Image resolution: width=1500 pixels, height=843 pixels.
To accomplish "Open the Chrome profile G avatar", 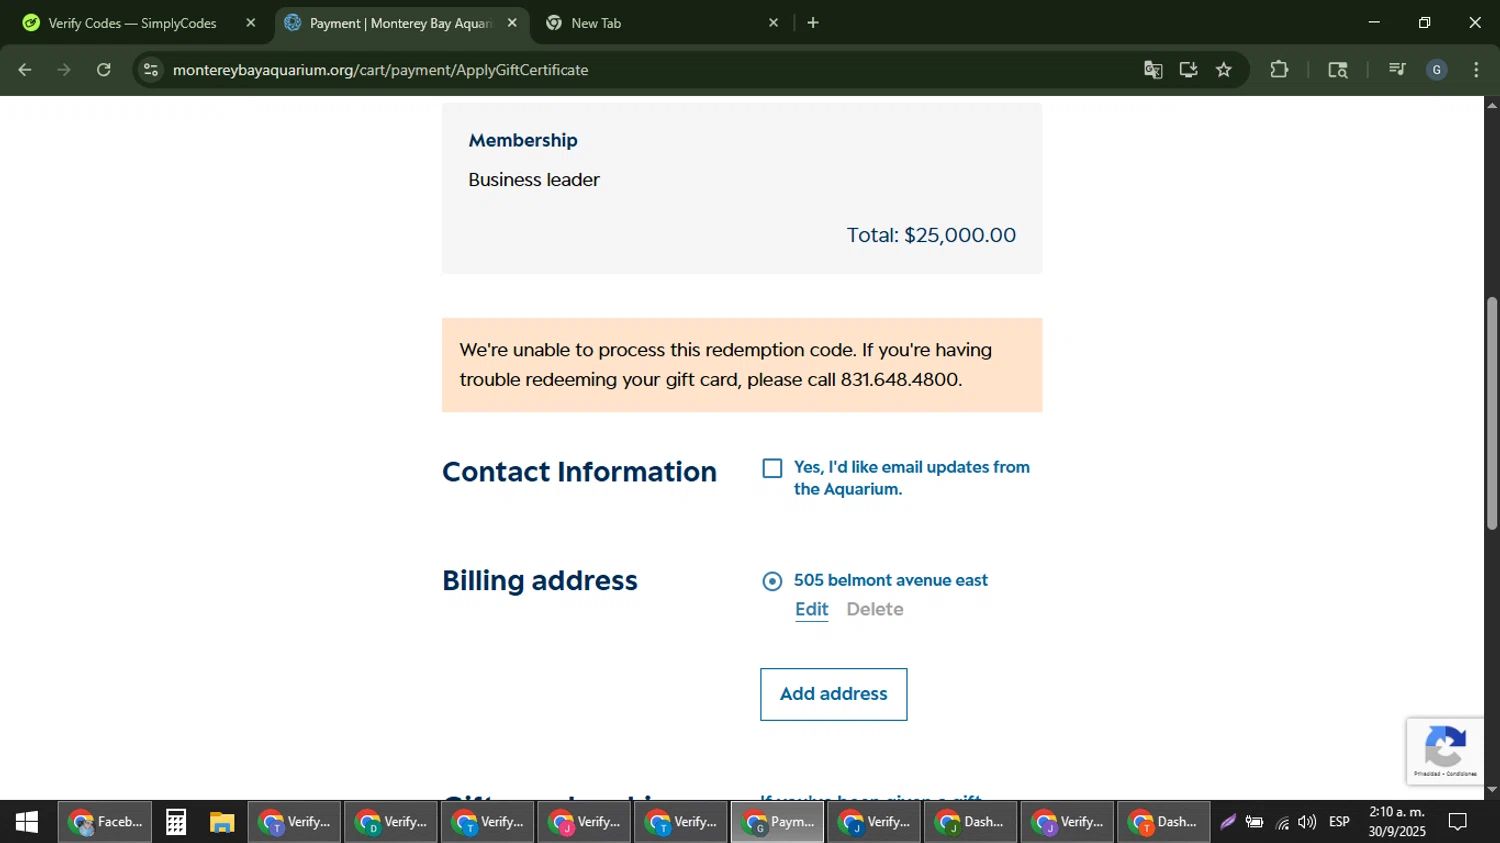I will pos(1437,70).
